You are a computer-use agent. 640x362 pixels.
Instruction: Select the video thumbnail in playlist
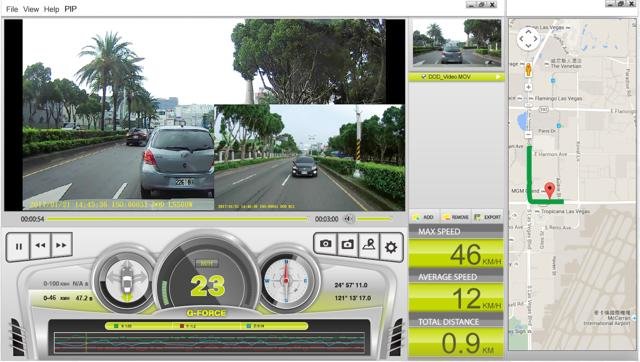[x=456, y=42]
